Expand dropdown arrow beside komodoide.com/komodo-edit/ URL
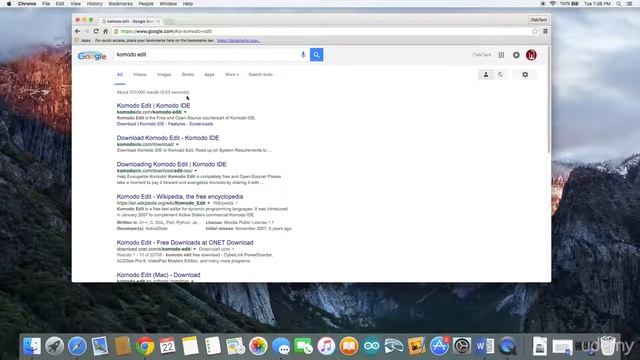640x360 pixels. pyautogui.click(x=185, y=112)
